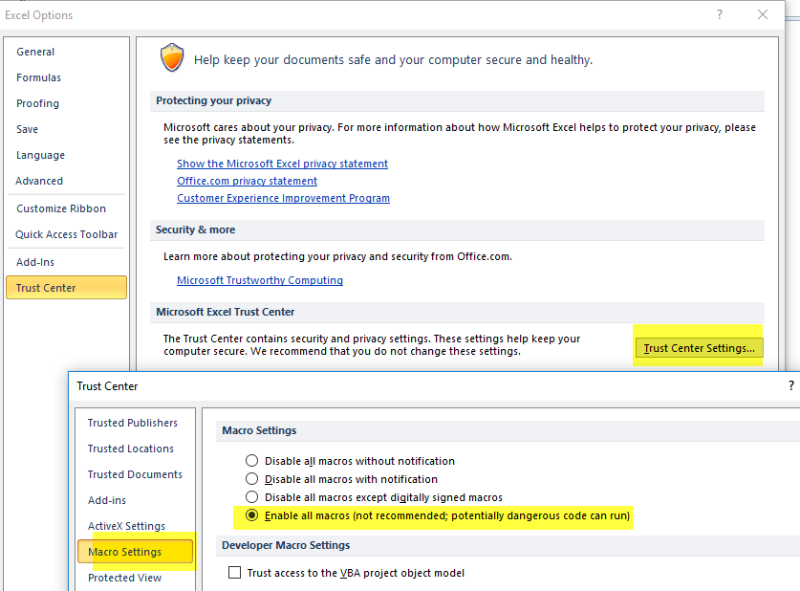
Task: Open Trust Center Settings button
Action: click(x=699, y=348)
